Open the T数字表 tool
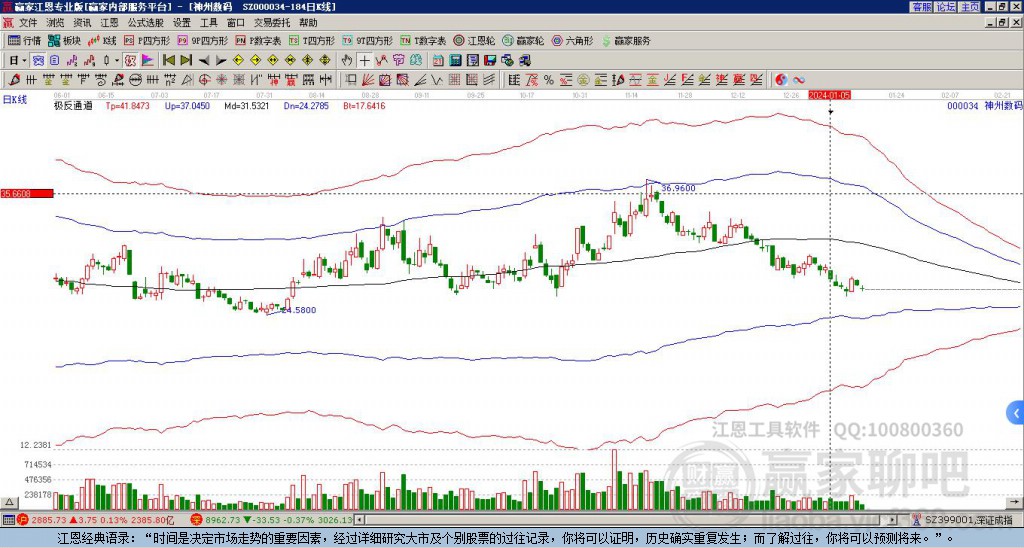Image resolution: width=1024 pixels, height=548 pixels. (423, 40)
